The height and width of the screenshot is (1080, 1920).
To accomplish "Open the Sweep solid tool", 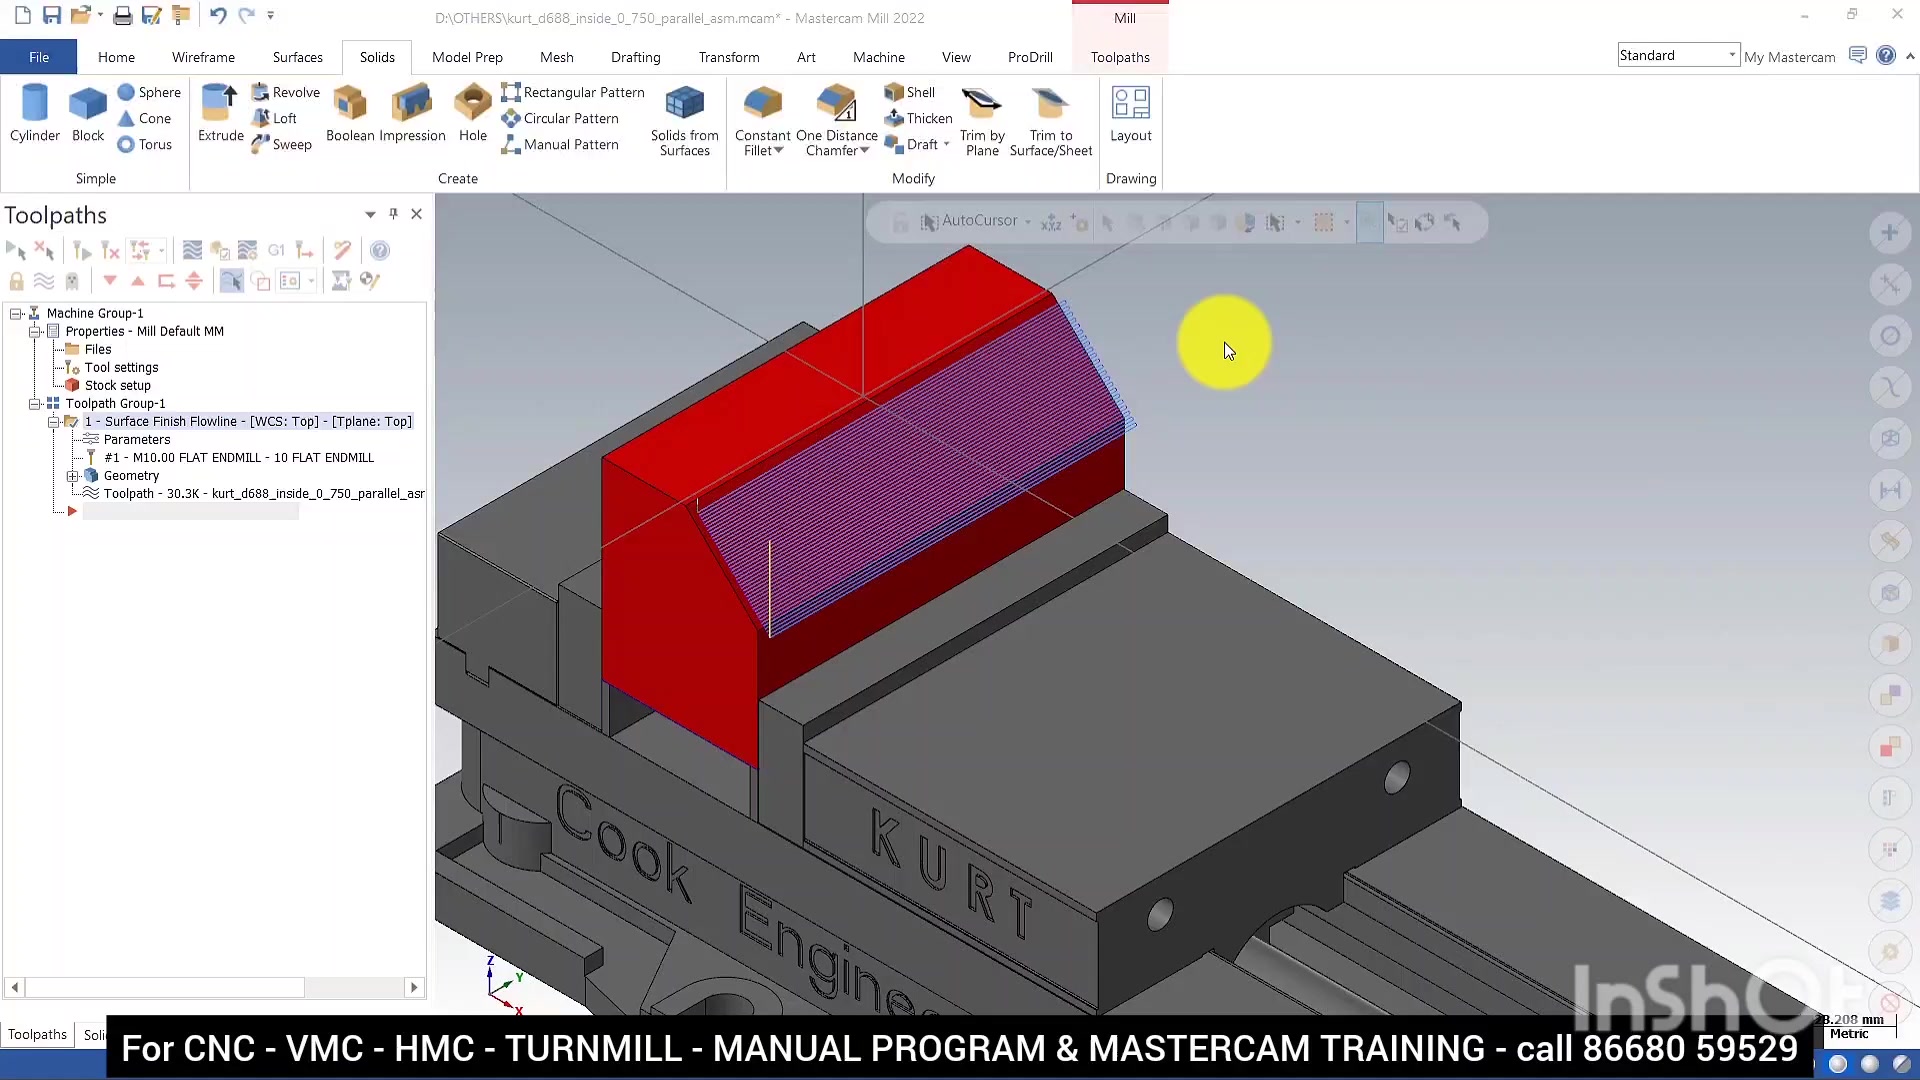I will [281, 144].
